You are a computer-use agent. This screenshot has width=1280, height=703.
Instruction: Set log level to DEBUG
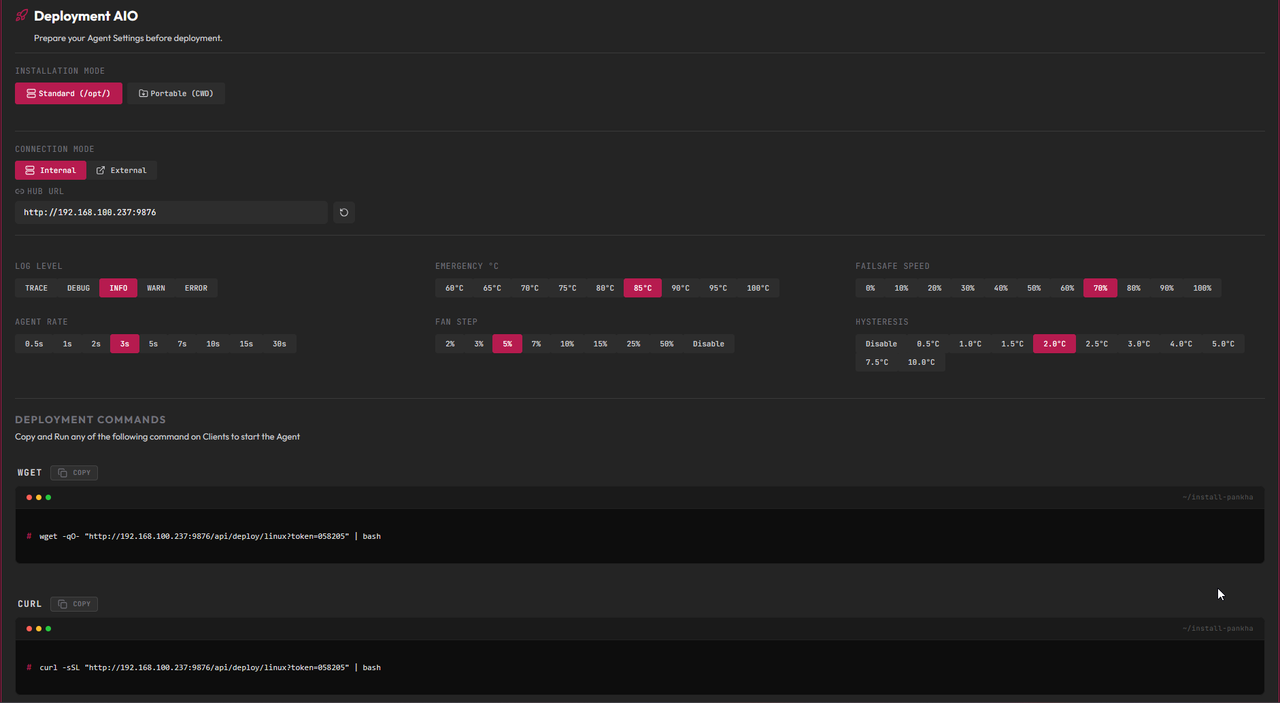78,288
